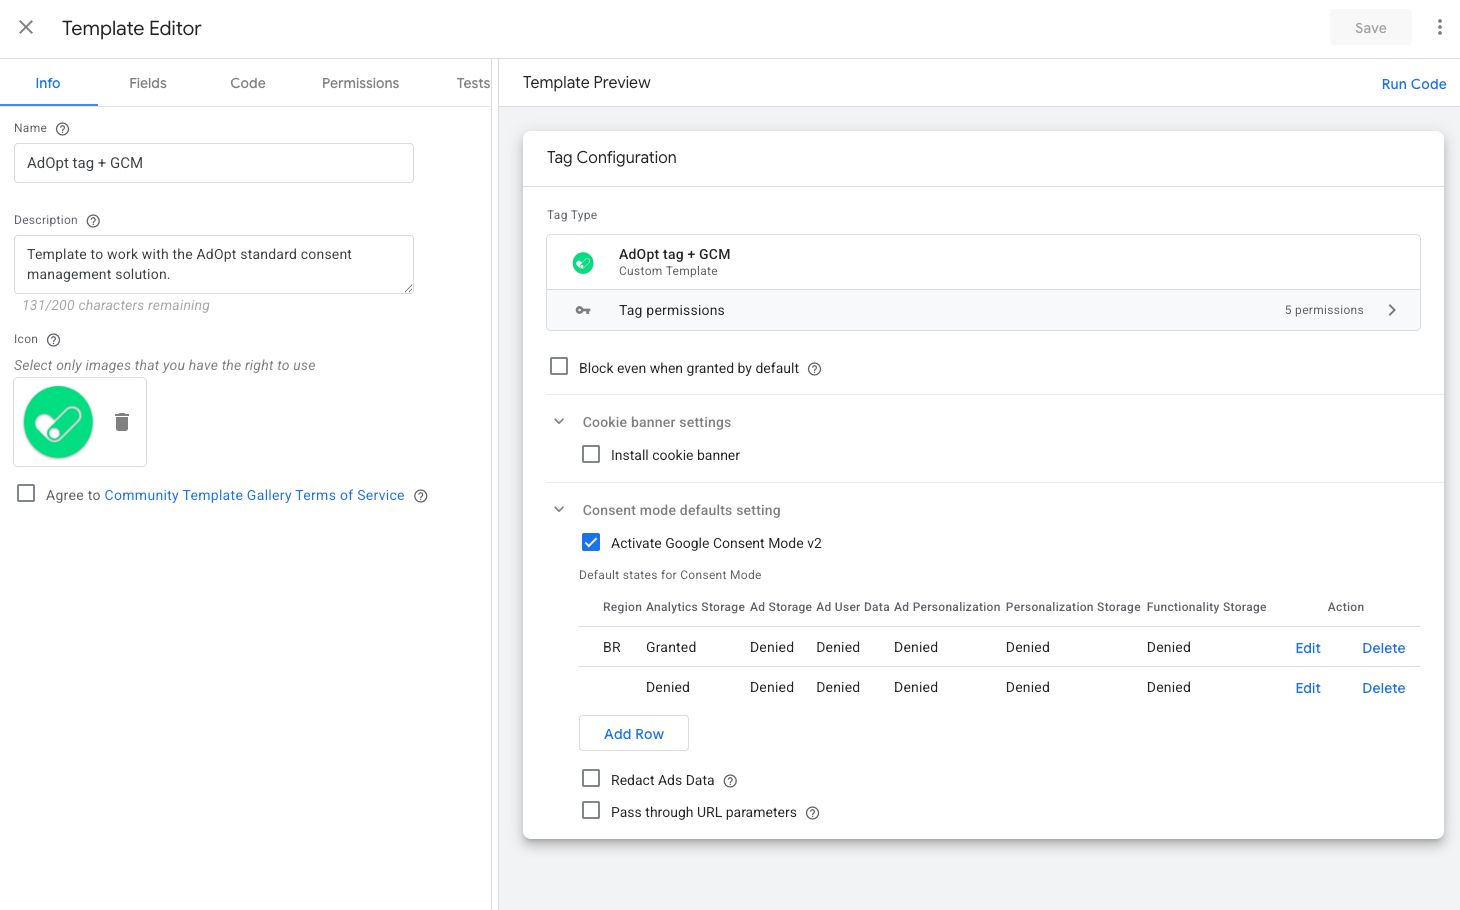Open the Permissions tab
Image resolution: width=1460 pixels, height=910 pixels.
pyautogui.click(x=360, y=83)
